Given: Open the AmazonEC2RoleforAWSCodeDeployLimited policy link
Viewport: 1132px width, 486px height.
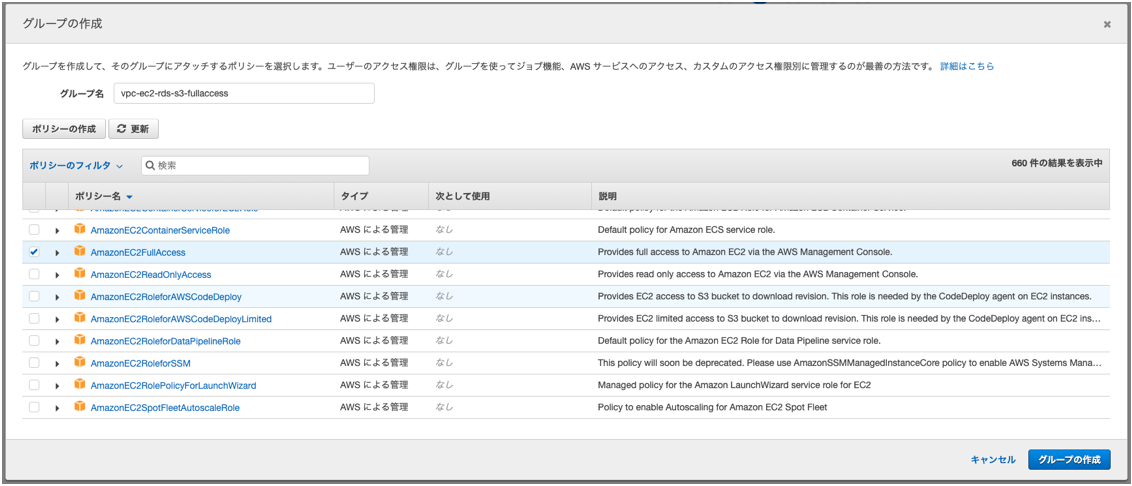Looking at the screenshot, I should click(181, 319).
